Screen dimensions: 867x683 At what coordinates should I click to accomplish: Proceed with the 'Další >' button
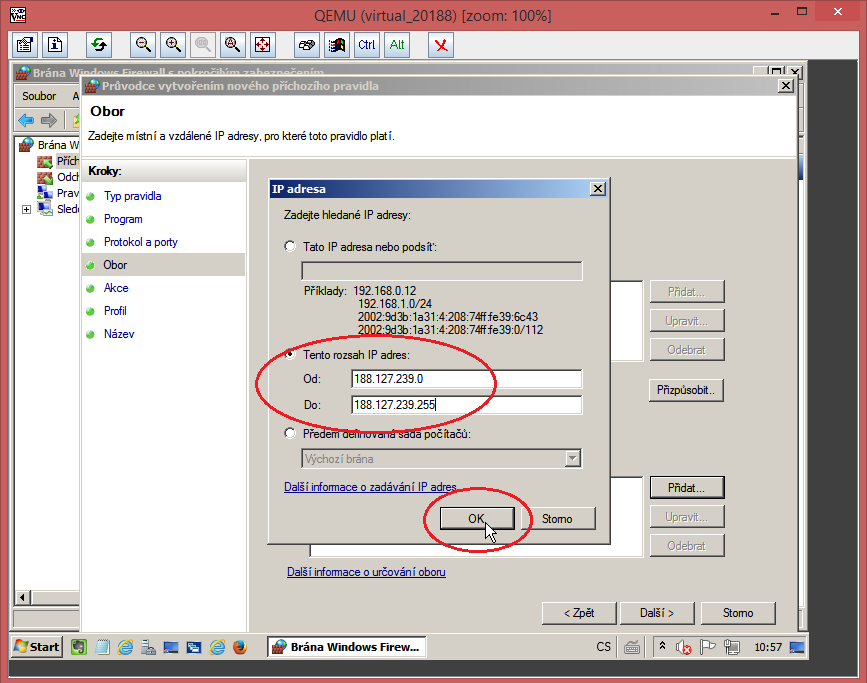[657, 613]
